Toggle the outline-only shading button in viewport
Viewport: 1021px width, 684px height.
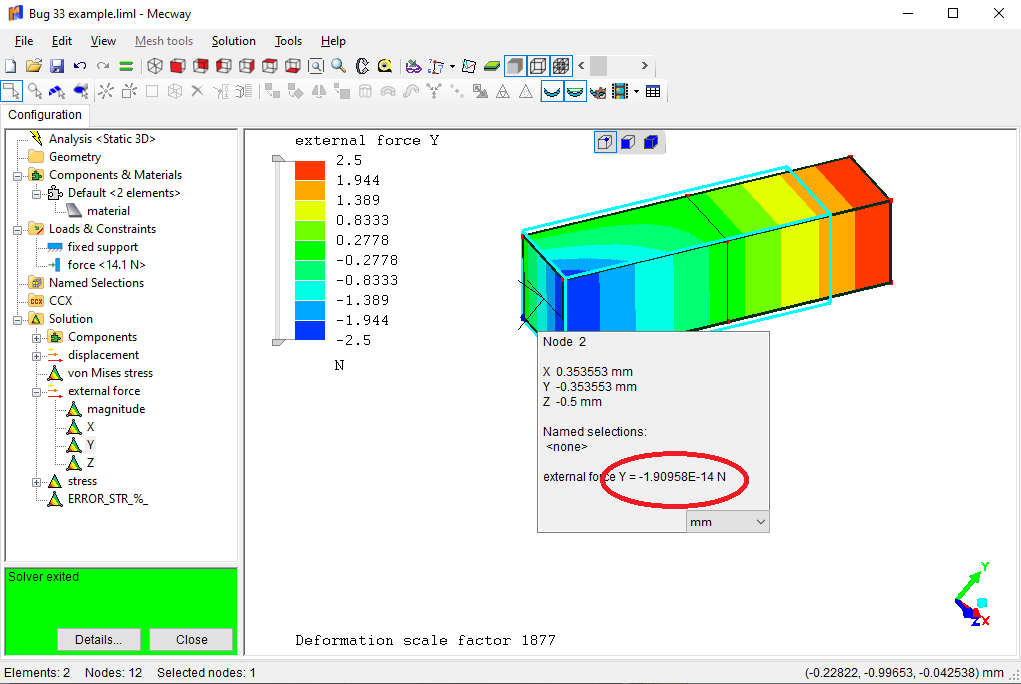(x=606, y=142)
